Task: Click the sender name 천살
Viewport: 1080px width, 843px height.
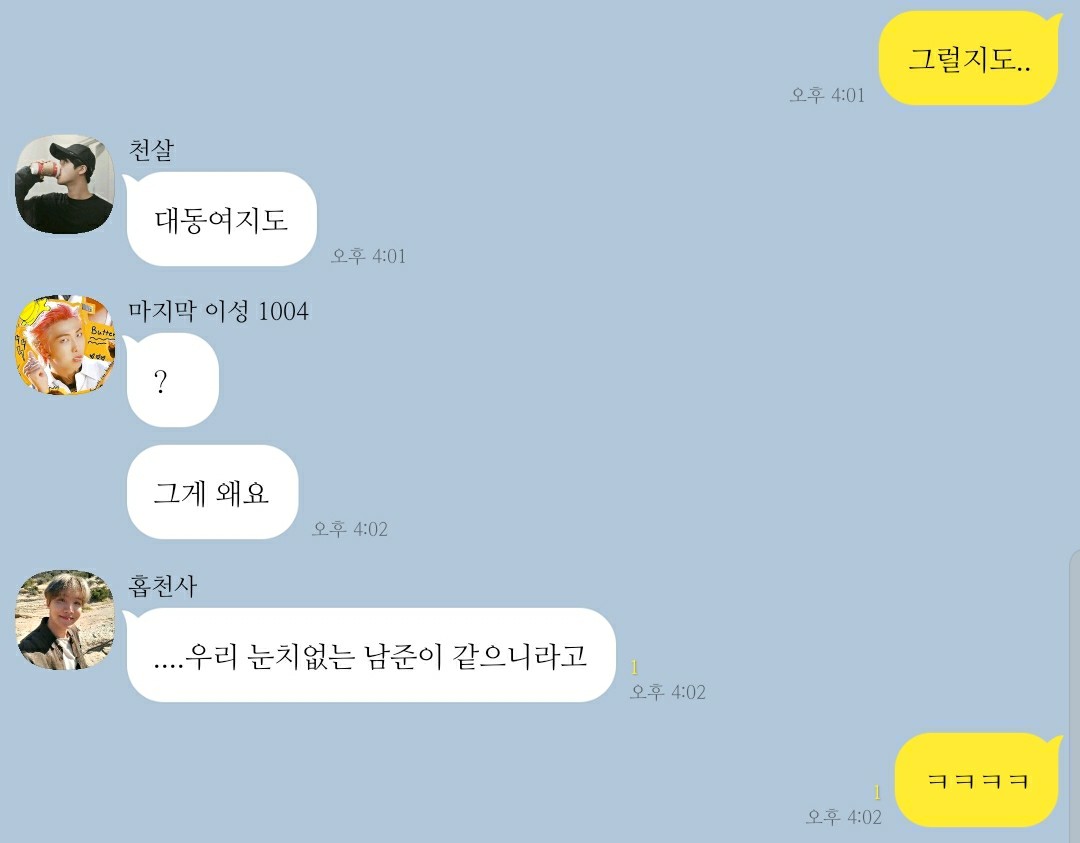Action: (x=152, y=149)
